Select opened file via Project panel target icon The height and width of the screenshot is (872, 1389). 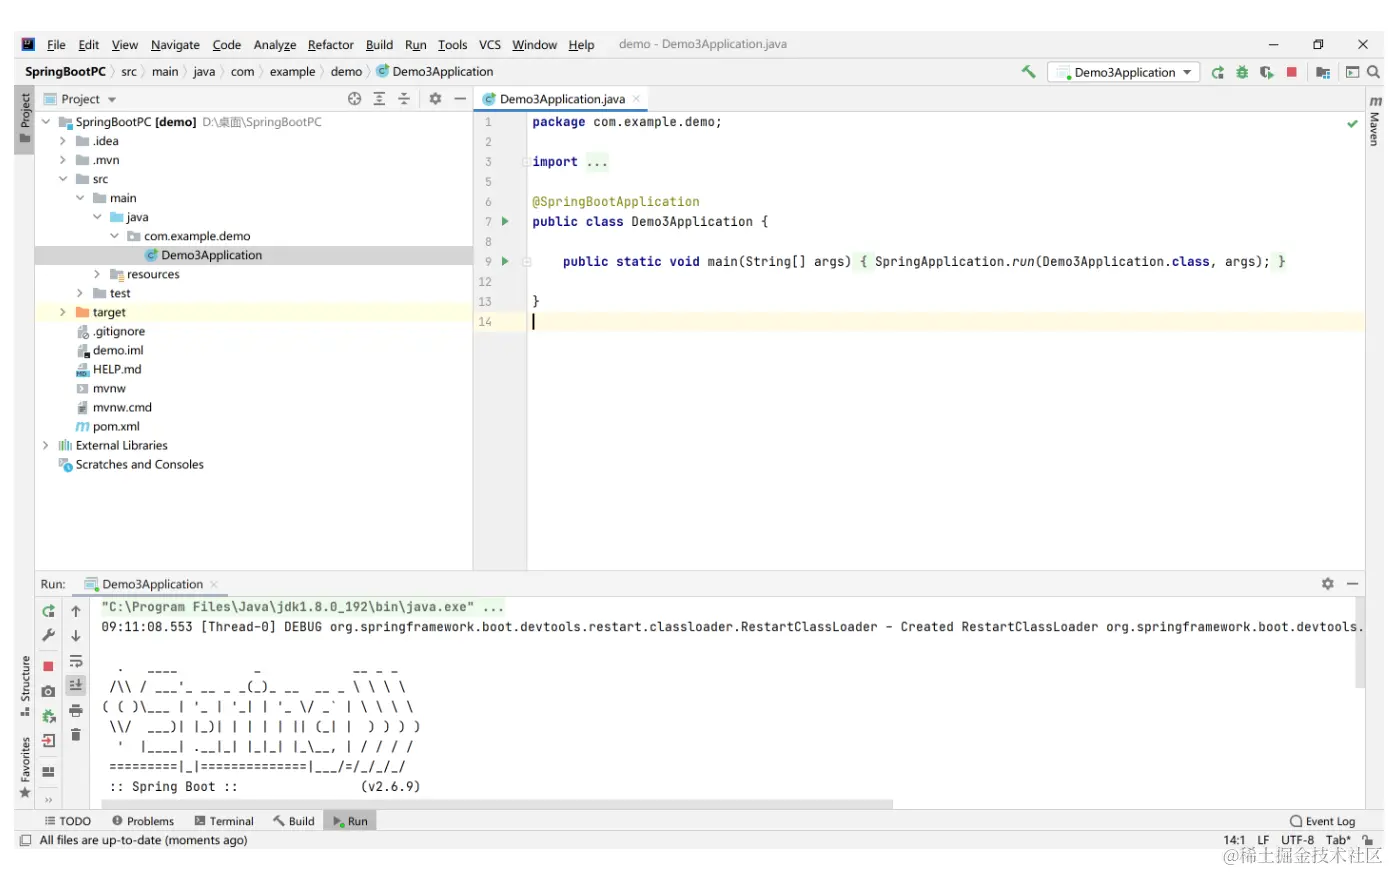coord(354,99)
